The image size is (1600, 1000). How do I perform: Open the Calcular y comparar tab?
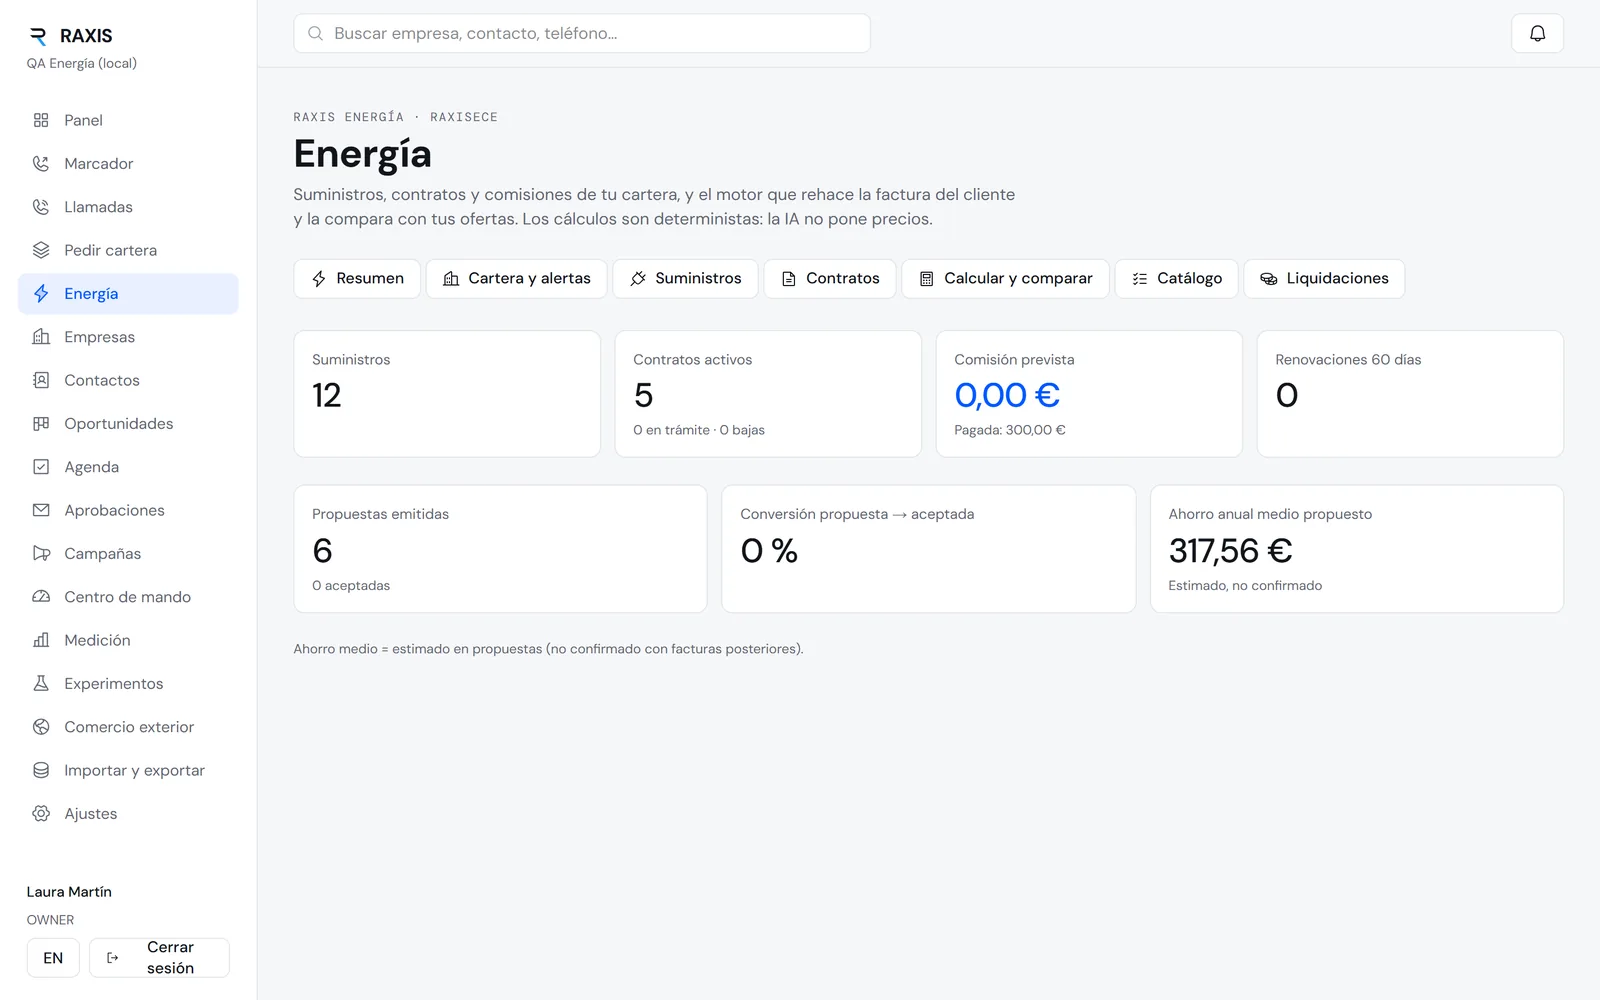1005,278
